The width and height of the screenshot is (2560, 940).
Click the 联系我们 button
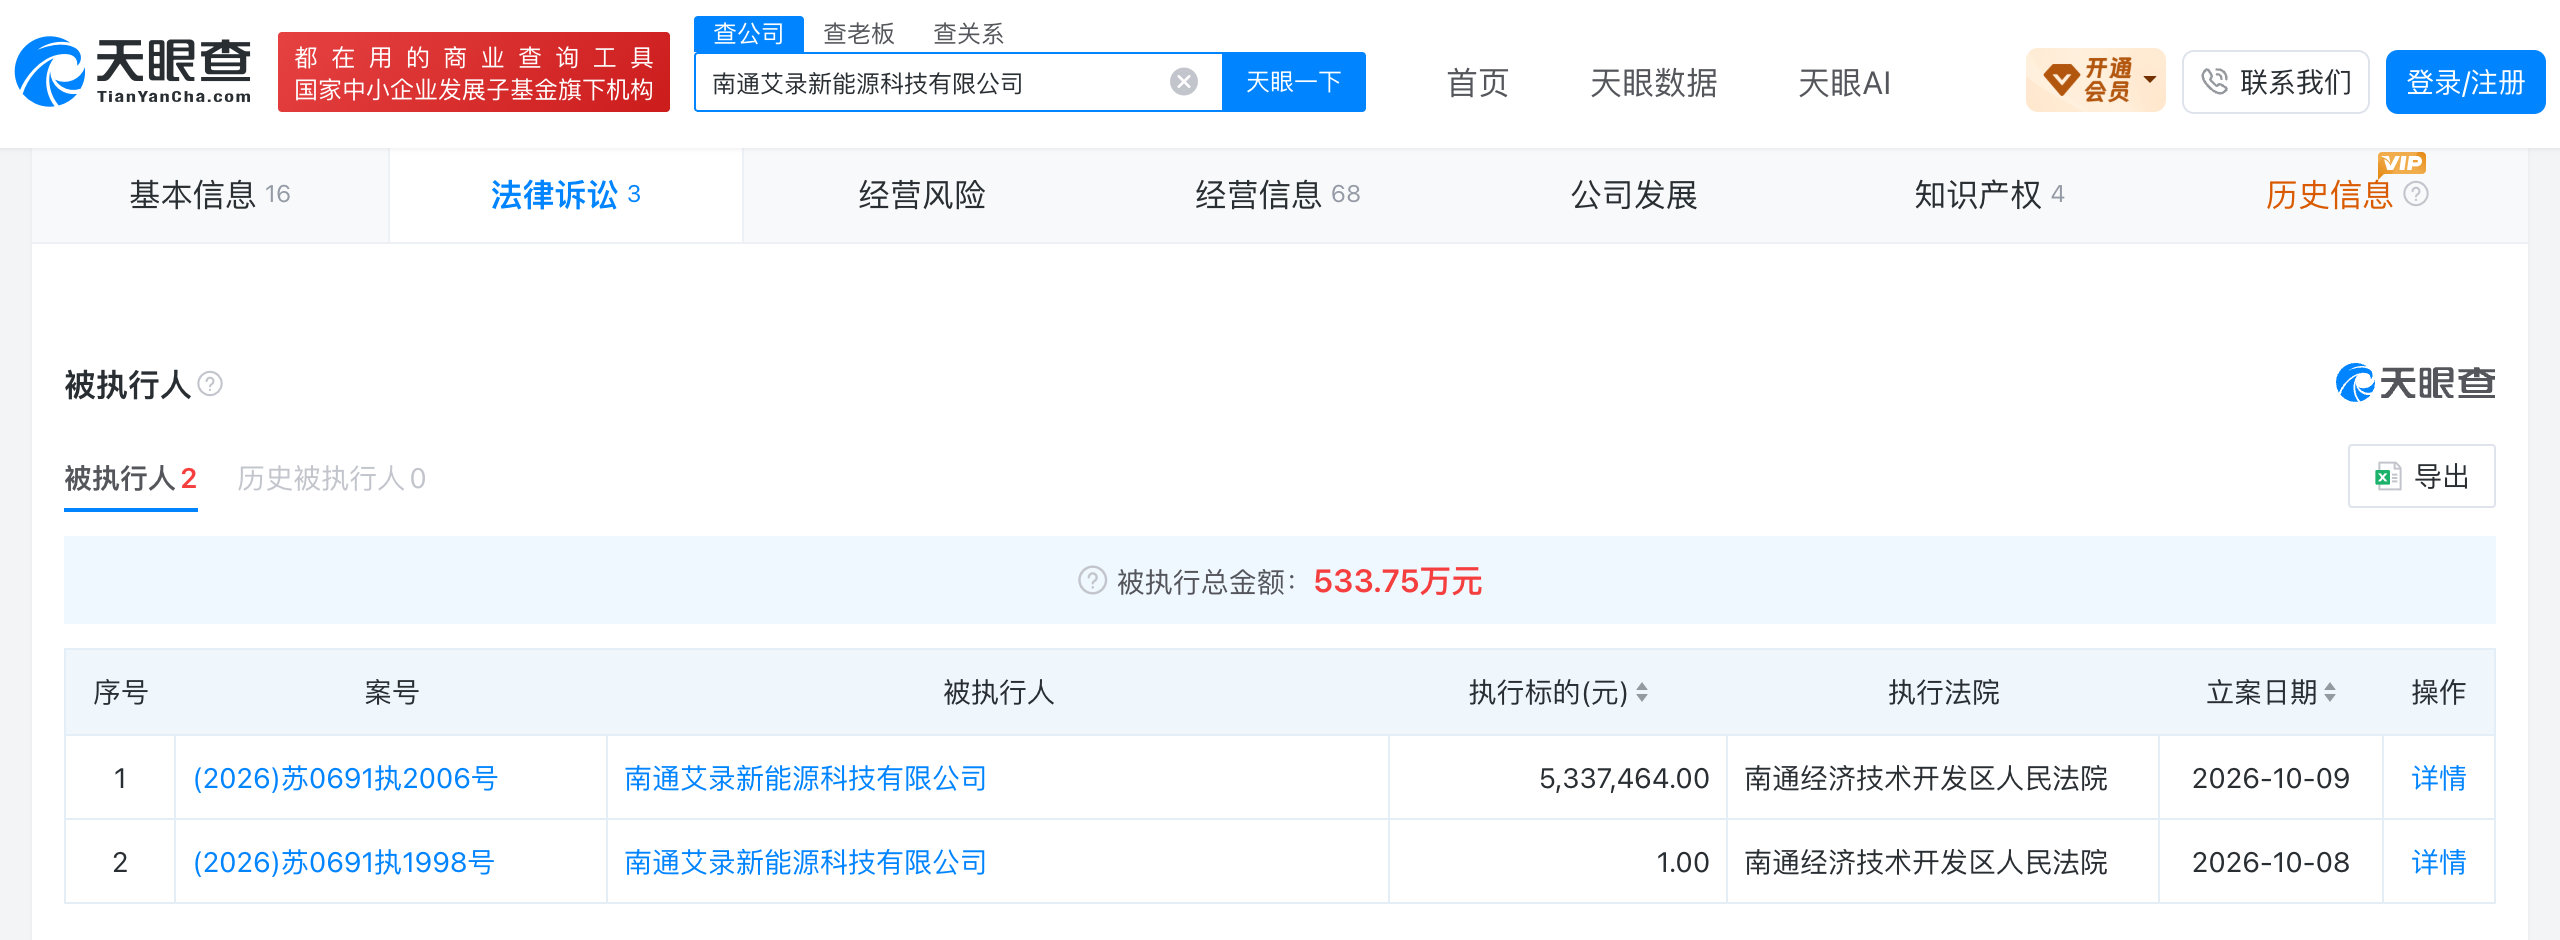coord(2276,82)
